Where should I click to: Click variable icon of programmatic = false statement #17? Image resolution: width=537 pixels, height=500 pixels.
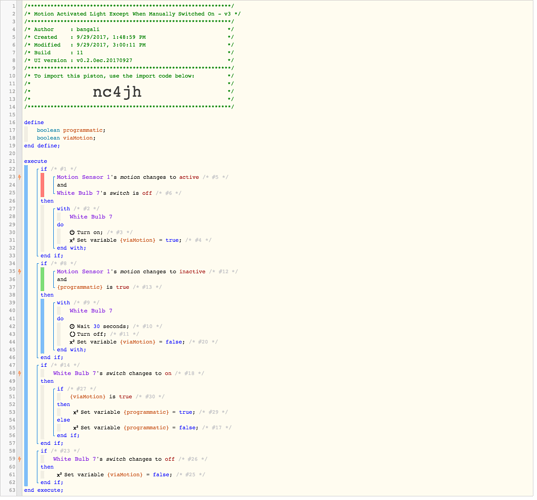(x=76, y=428)
